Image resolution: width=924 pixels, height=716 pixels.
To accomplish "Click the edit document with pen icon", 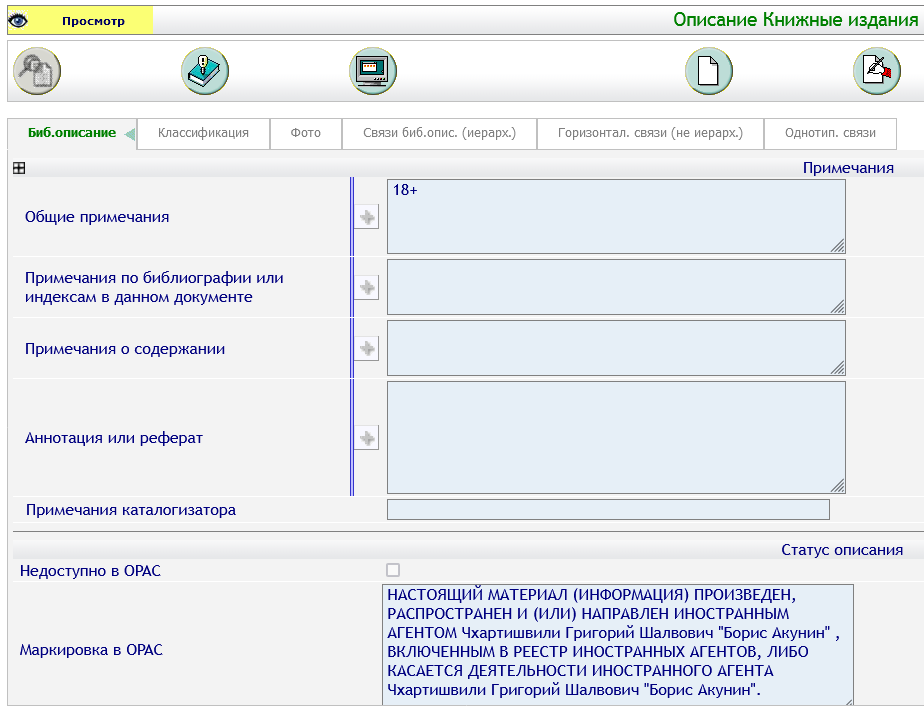I will (877, 71).
